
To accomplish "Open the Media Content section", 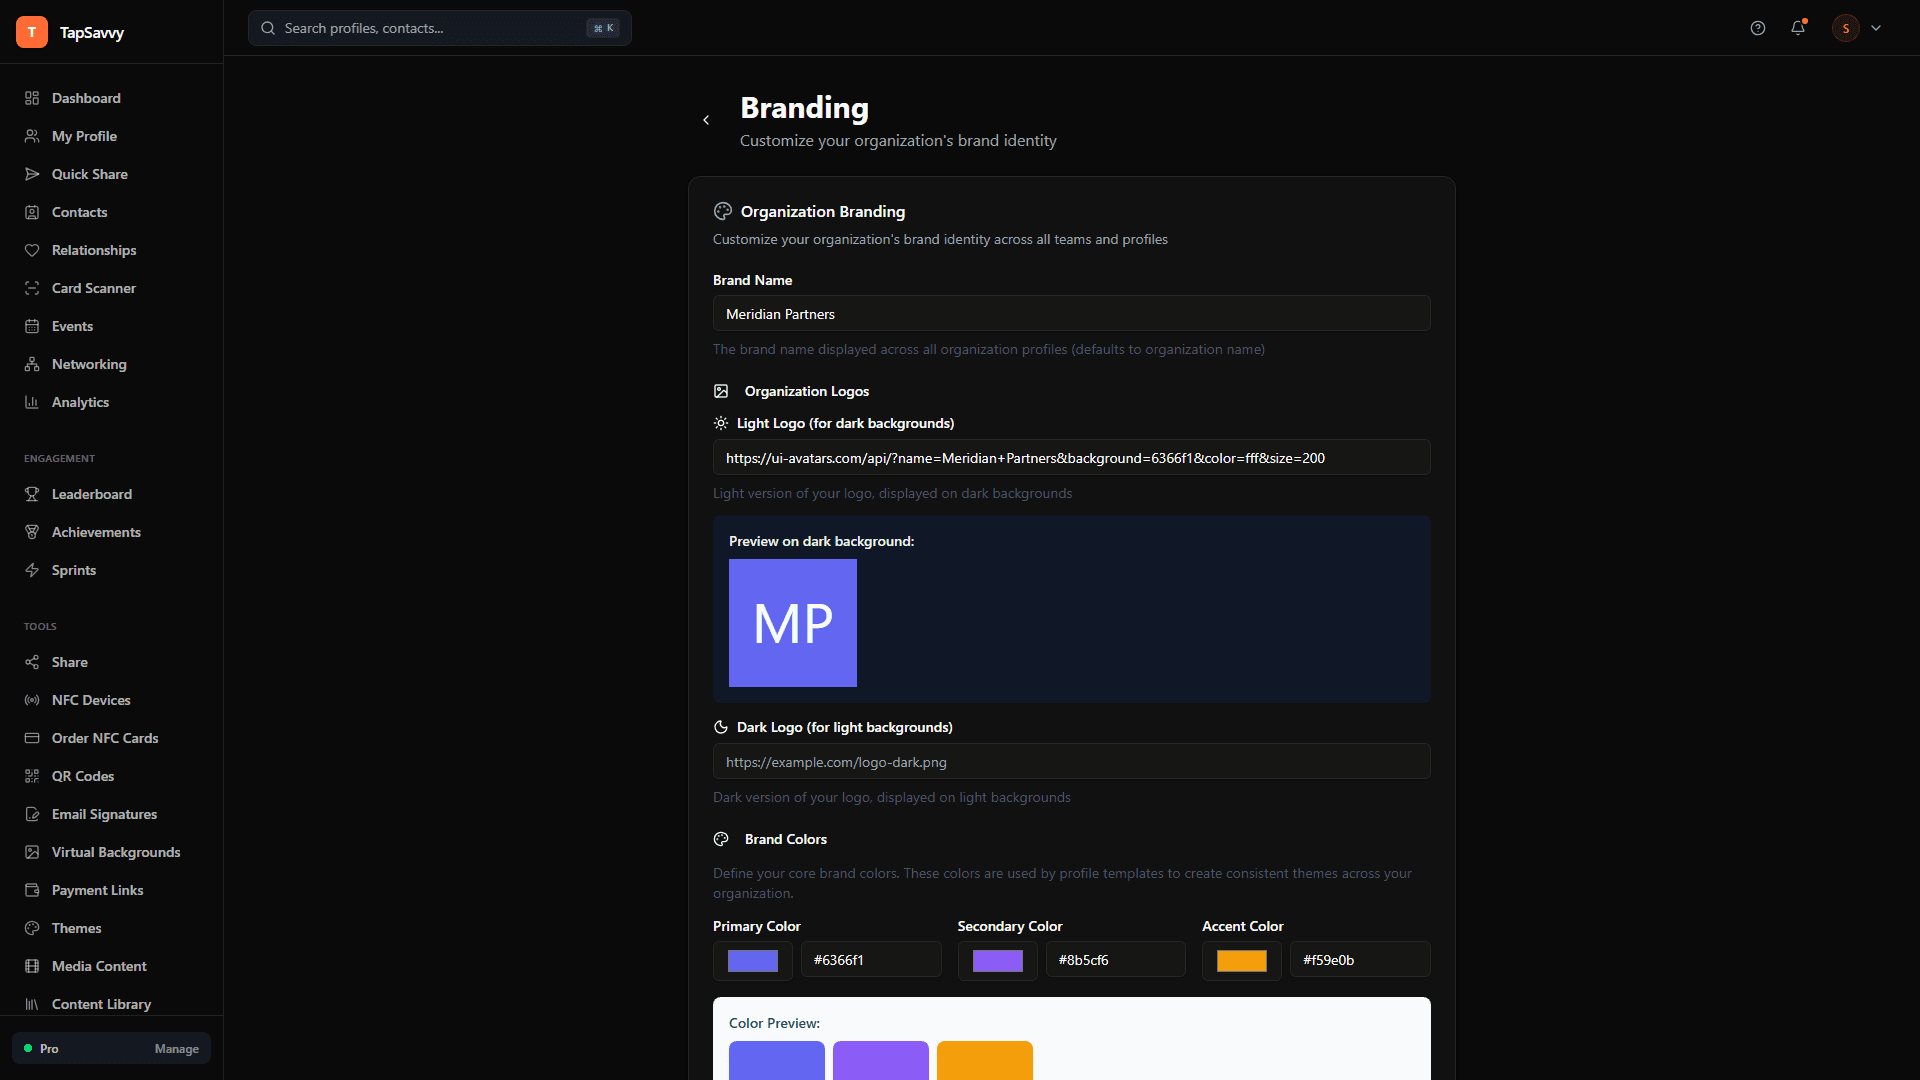I will pyautogui.click(x=99, y=966).
